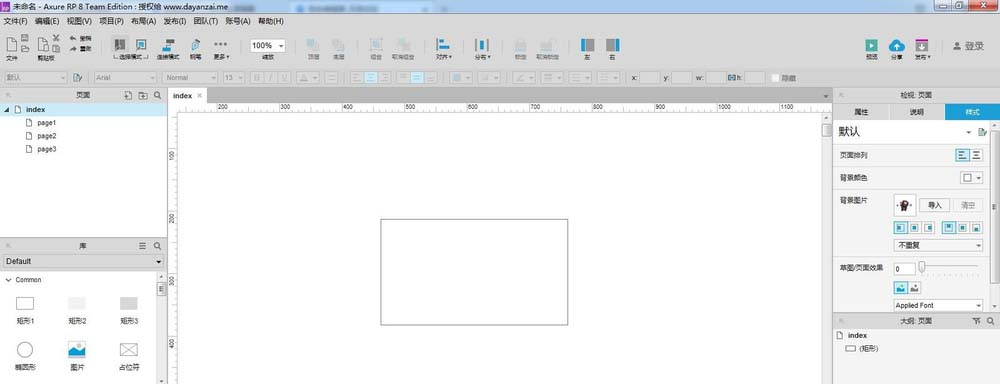Viewport: 1000px width, 384px height.
Task: Open the View (视图) menu
Action: point(79,21)
